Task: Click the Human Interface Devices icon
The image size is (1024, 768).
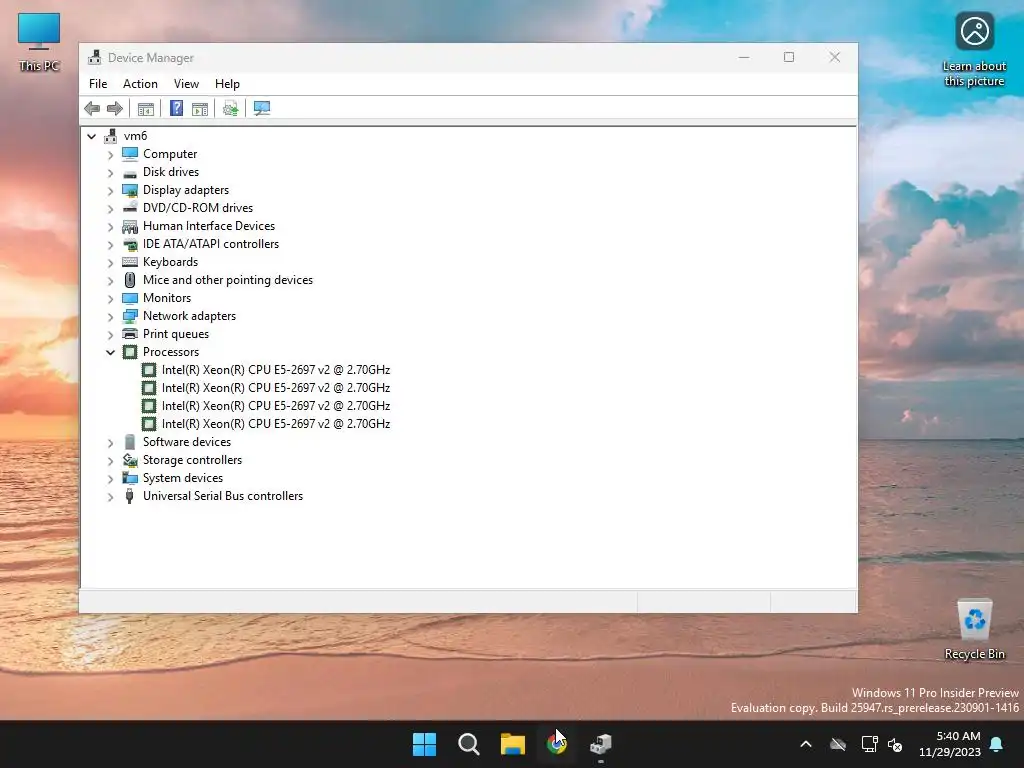Action: 130,226
